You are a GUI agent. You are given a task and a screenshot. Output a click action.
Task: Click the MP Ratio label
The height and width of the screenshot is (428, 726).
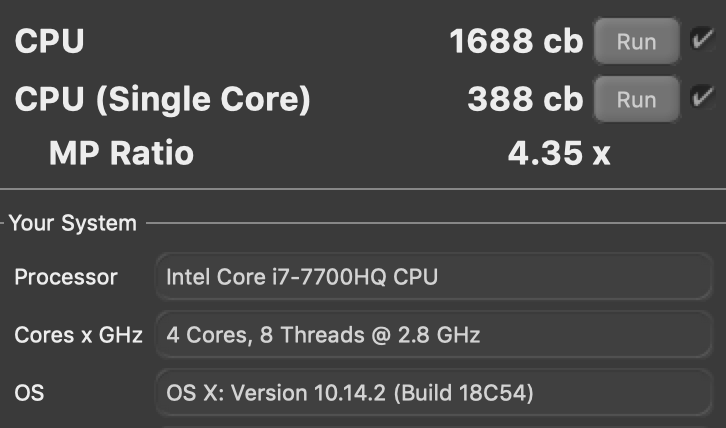pyautogui.click(x=121, y=153)
